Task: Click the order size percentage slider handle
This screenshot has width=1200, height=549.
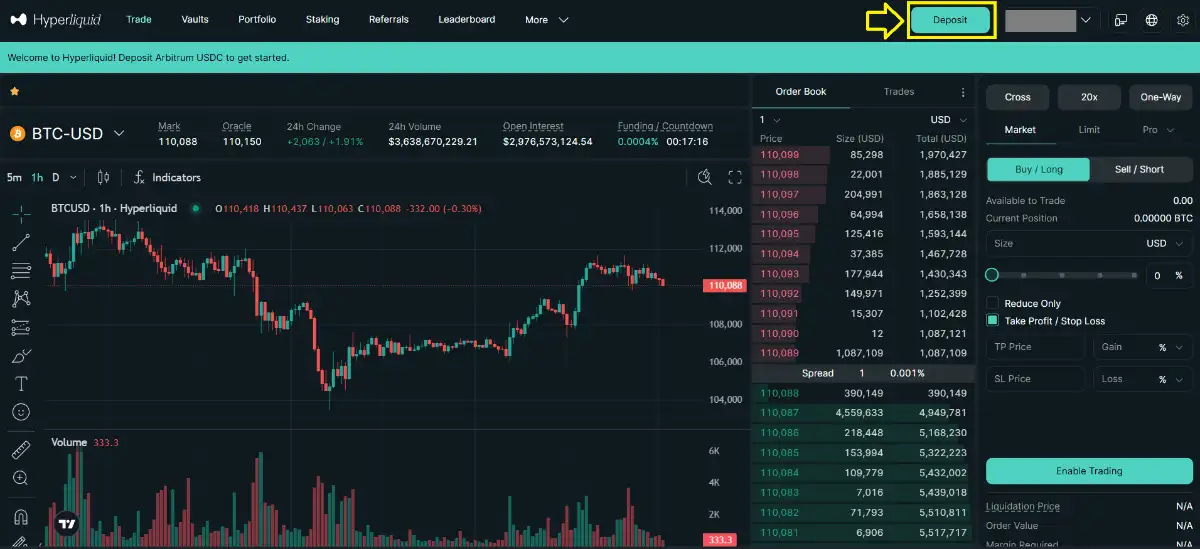Action: click(992, 275)
